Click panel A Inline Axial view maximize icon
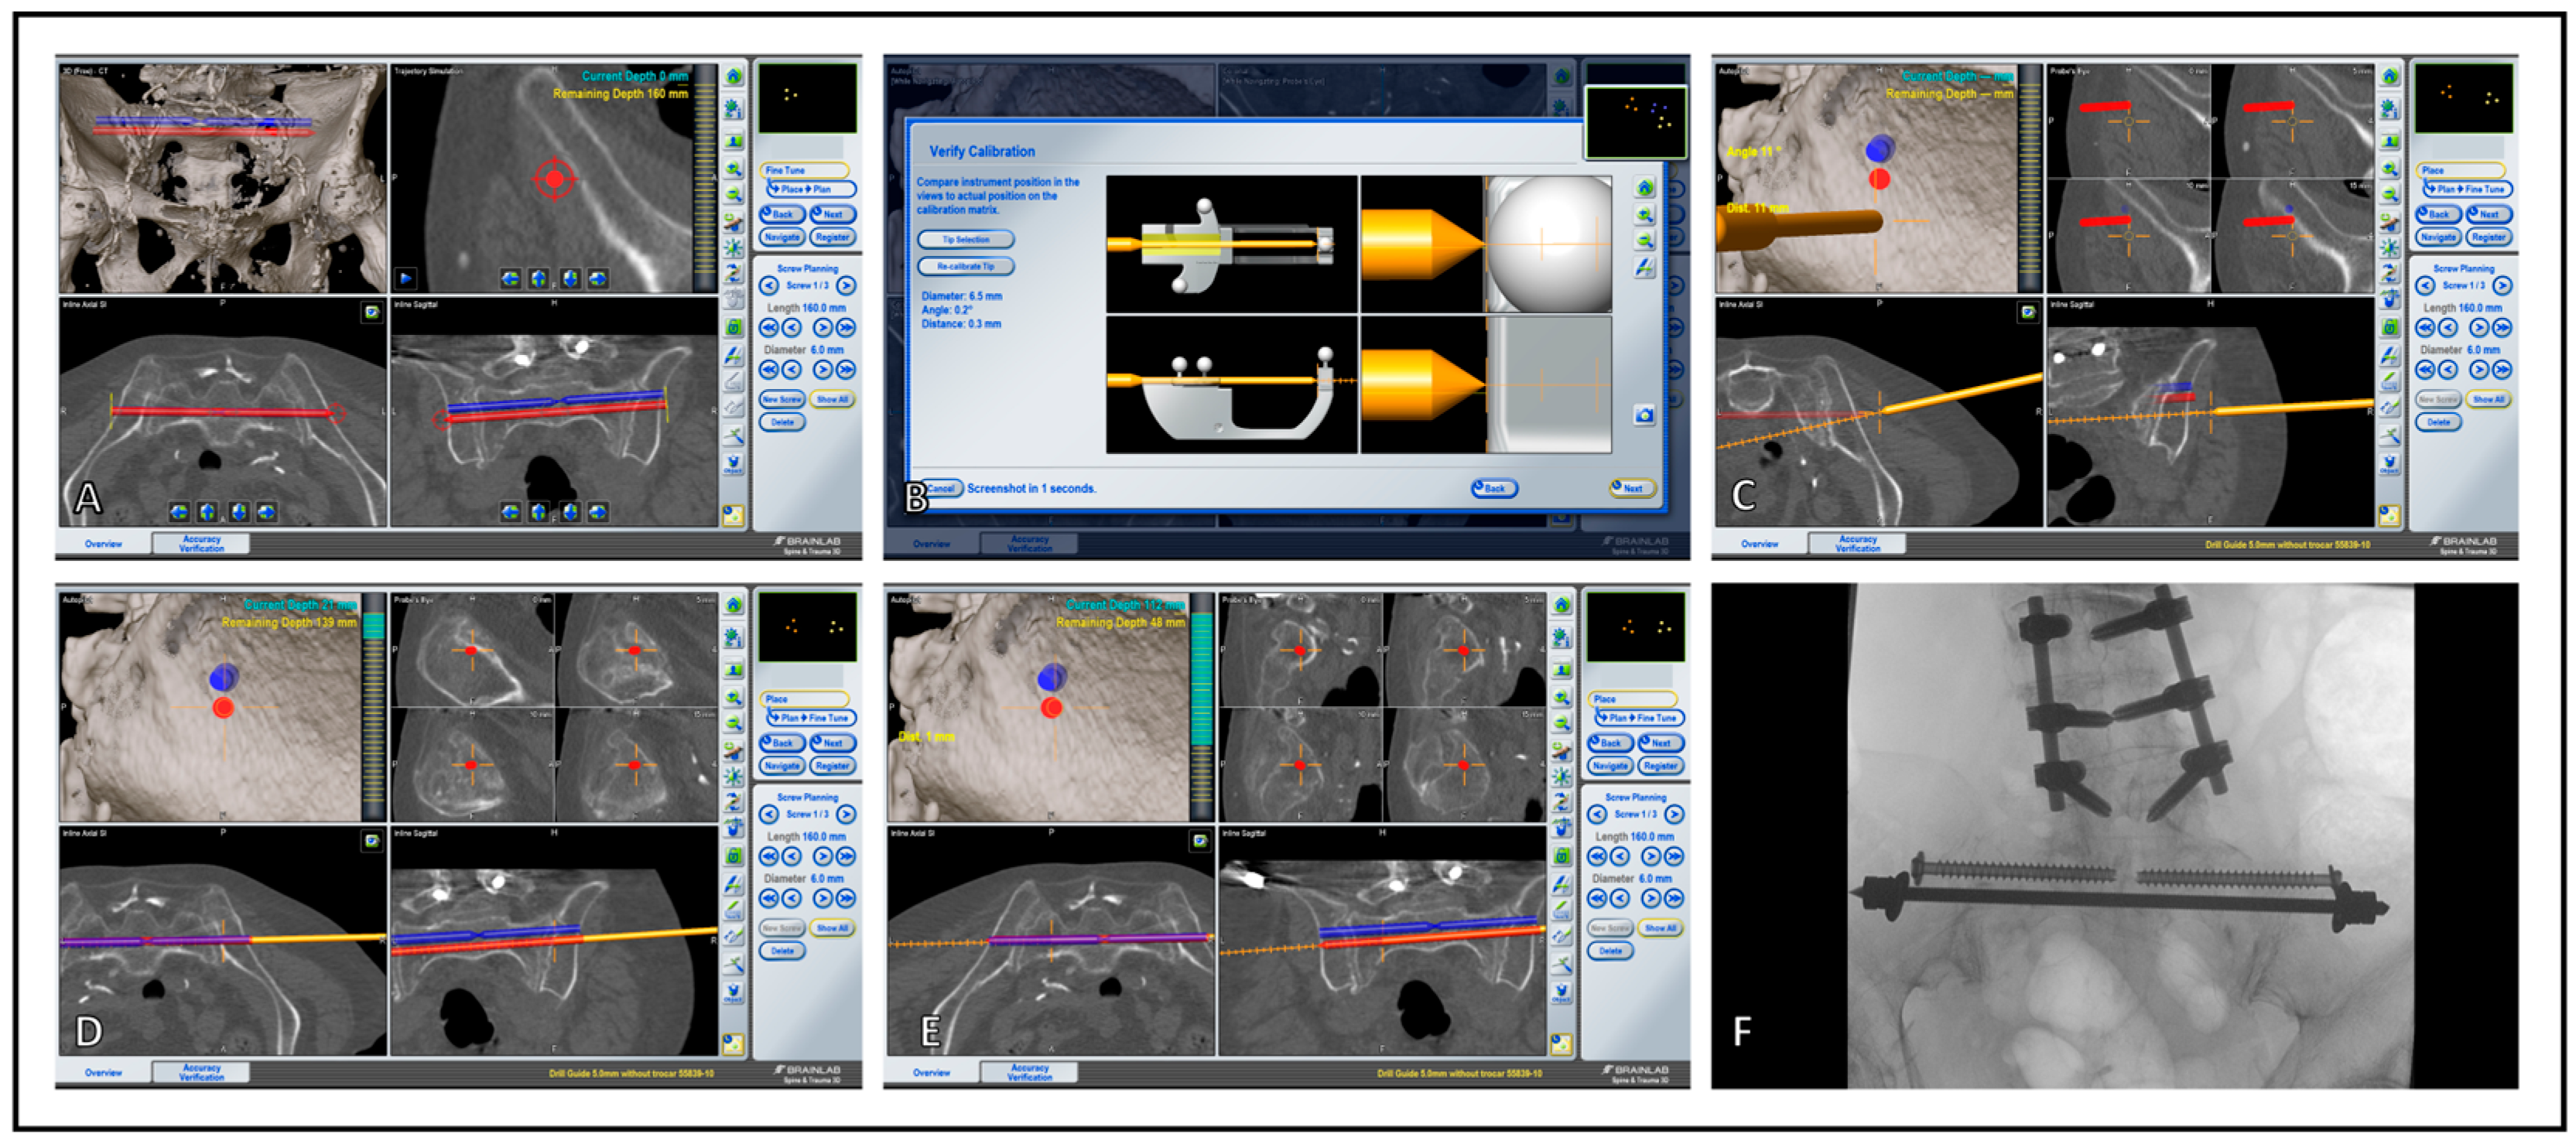Screen dimensions: 2576x1144 (371, 312)
